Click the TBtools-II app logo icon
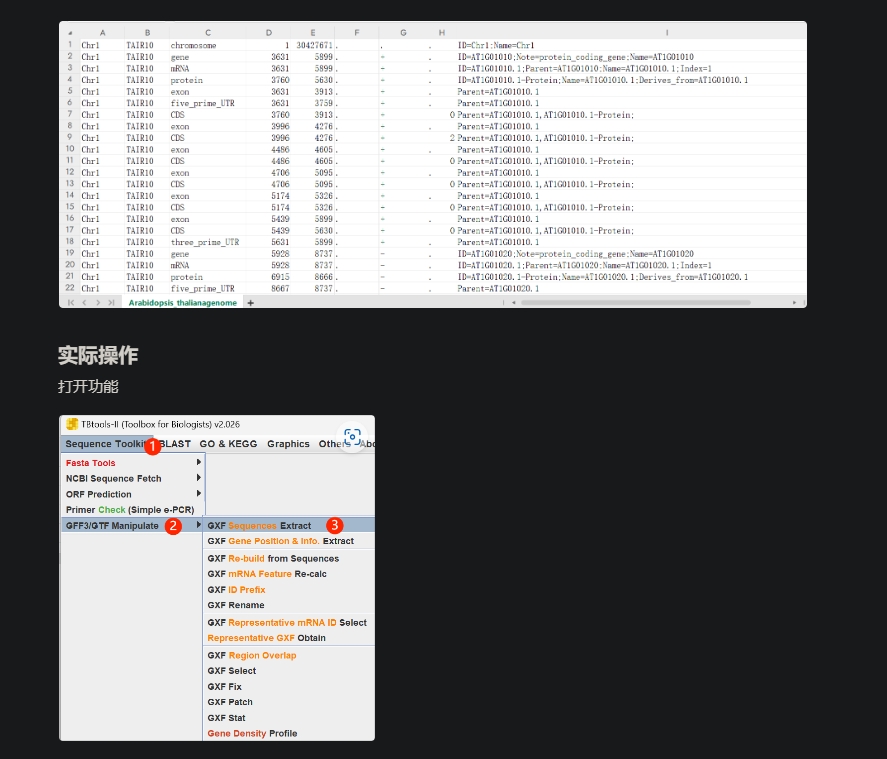Viewport: 887px width, 759px height. (72, 424)
